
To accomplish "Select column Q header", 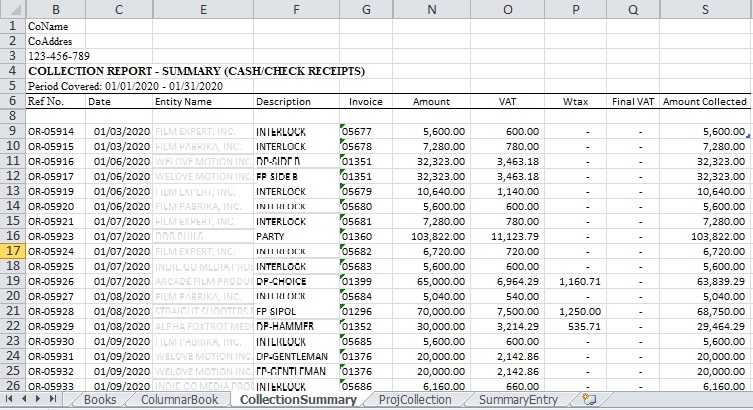I will click(x=633, y=9).
